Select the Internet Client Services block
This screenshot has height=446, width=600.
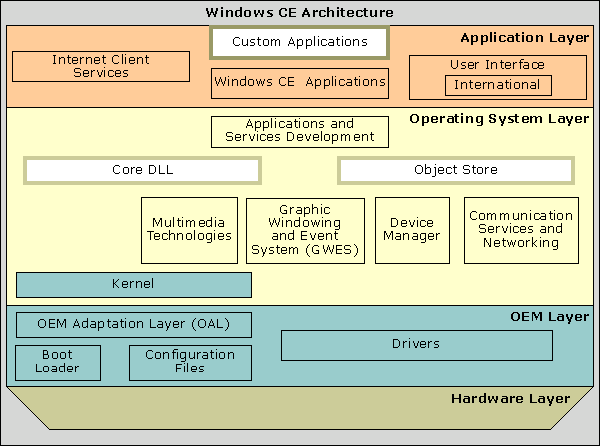tap(101, 67)
